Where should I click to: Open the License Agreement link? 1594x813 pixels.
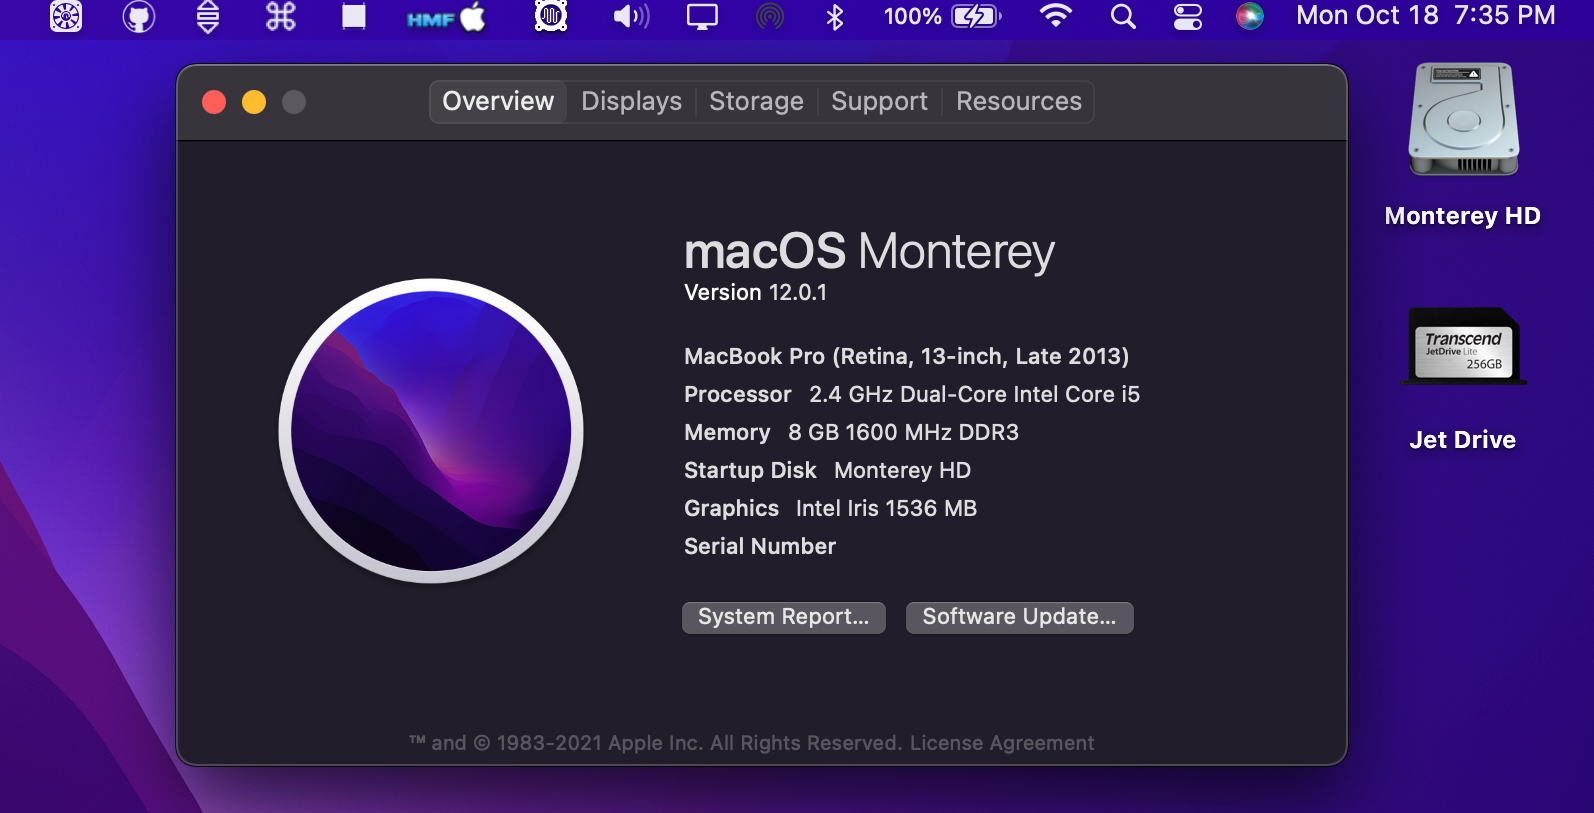click(x=1002, y=743)
